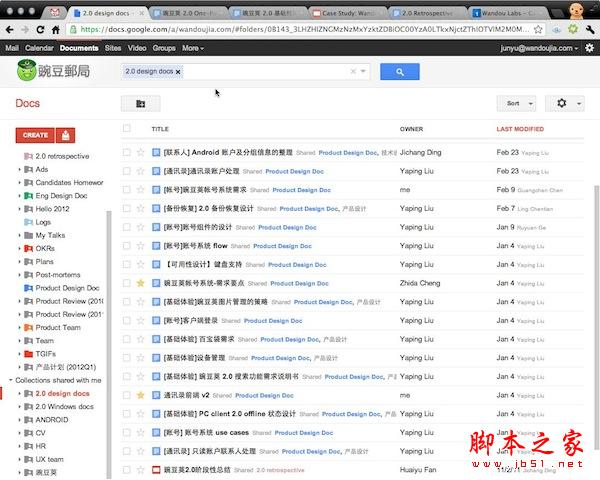Image resolution: width=600 pixels, height=480 pixels.
Task: Click the Wandoujia logo image
Action: [54, 70]
